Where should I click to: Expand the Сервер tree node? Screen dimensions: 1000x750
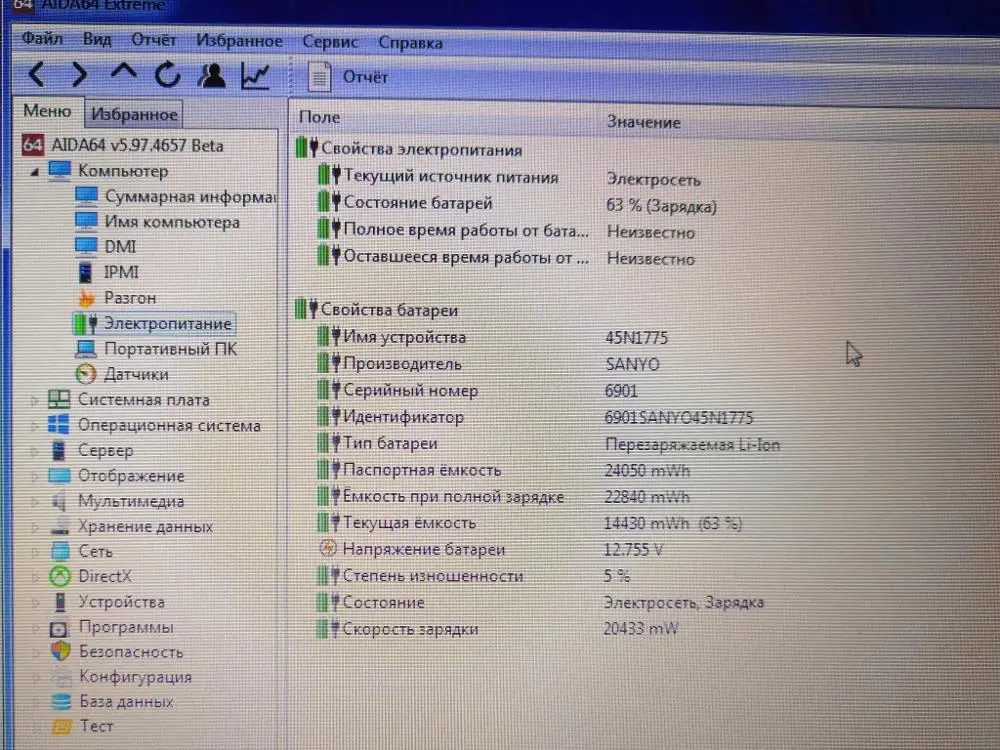click(x=34, y=451)
